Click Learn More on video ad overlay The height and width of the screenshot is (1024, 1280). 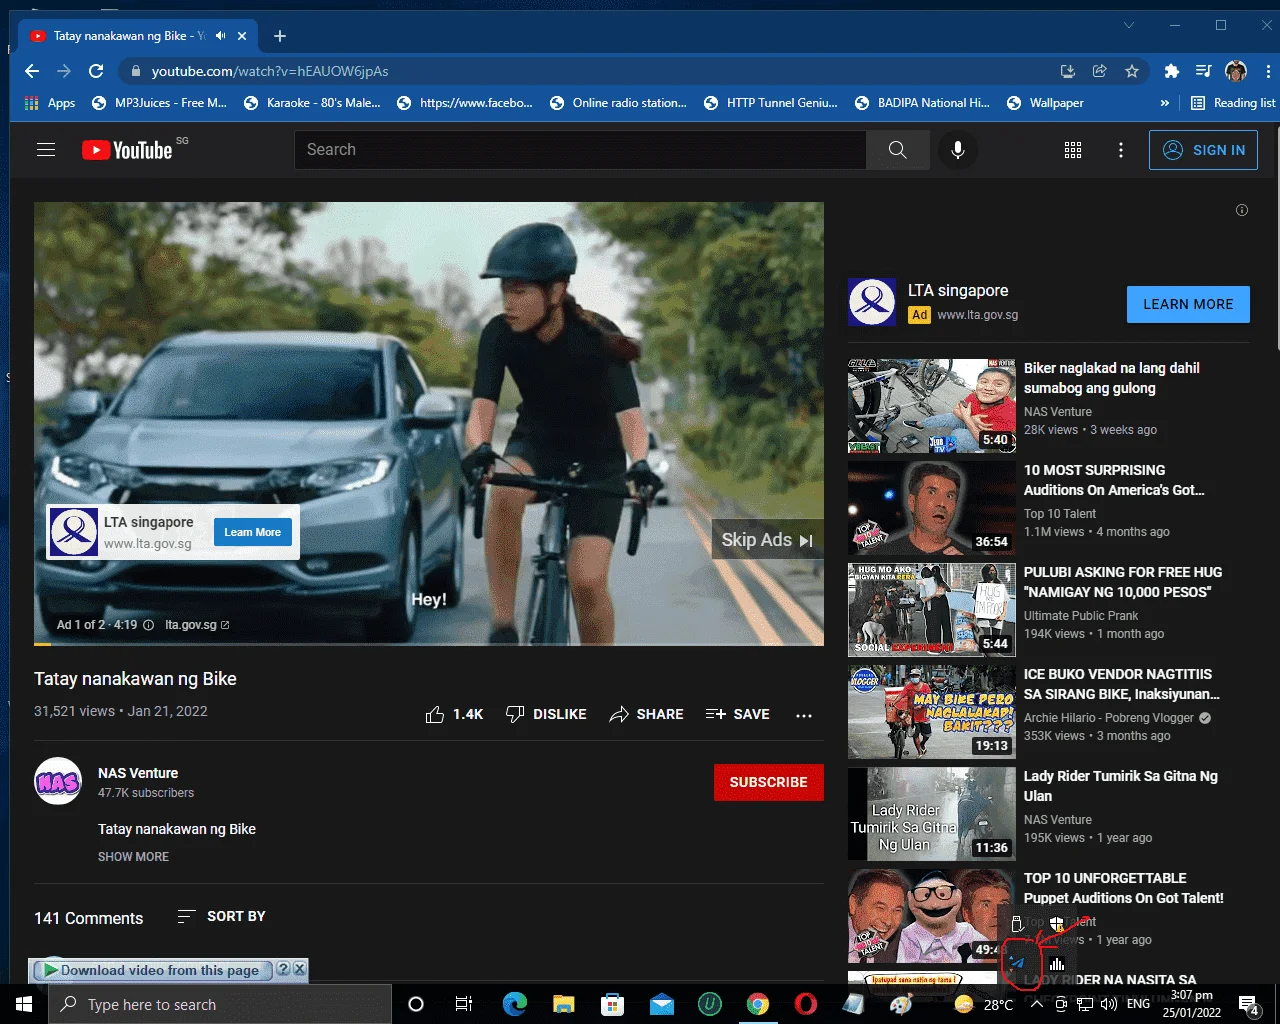tap(252, 532)
